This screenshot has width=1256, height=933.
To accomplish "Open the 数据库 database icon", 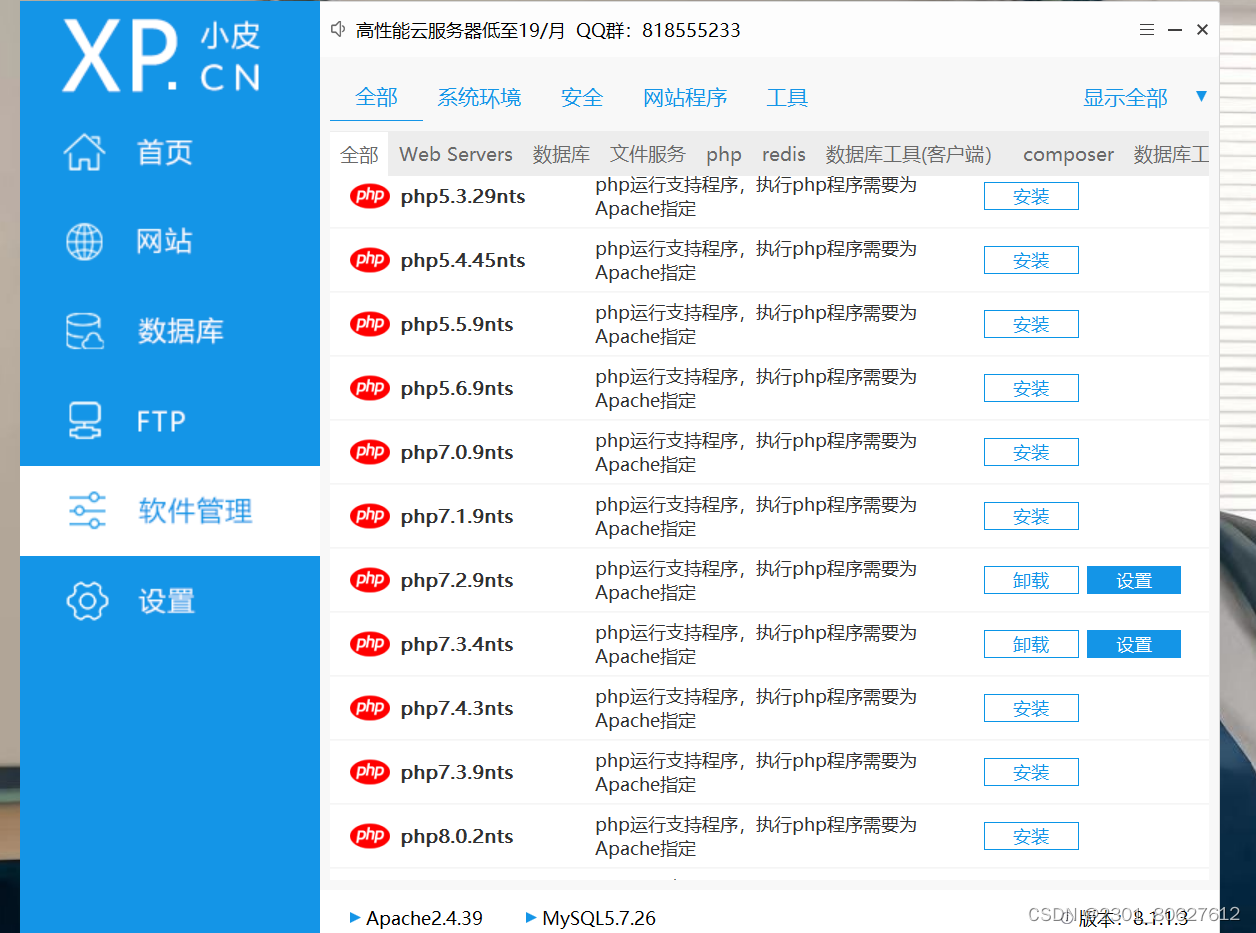I will (84, 331).
